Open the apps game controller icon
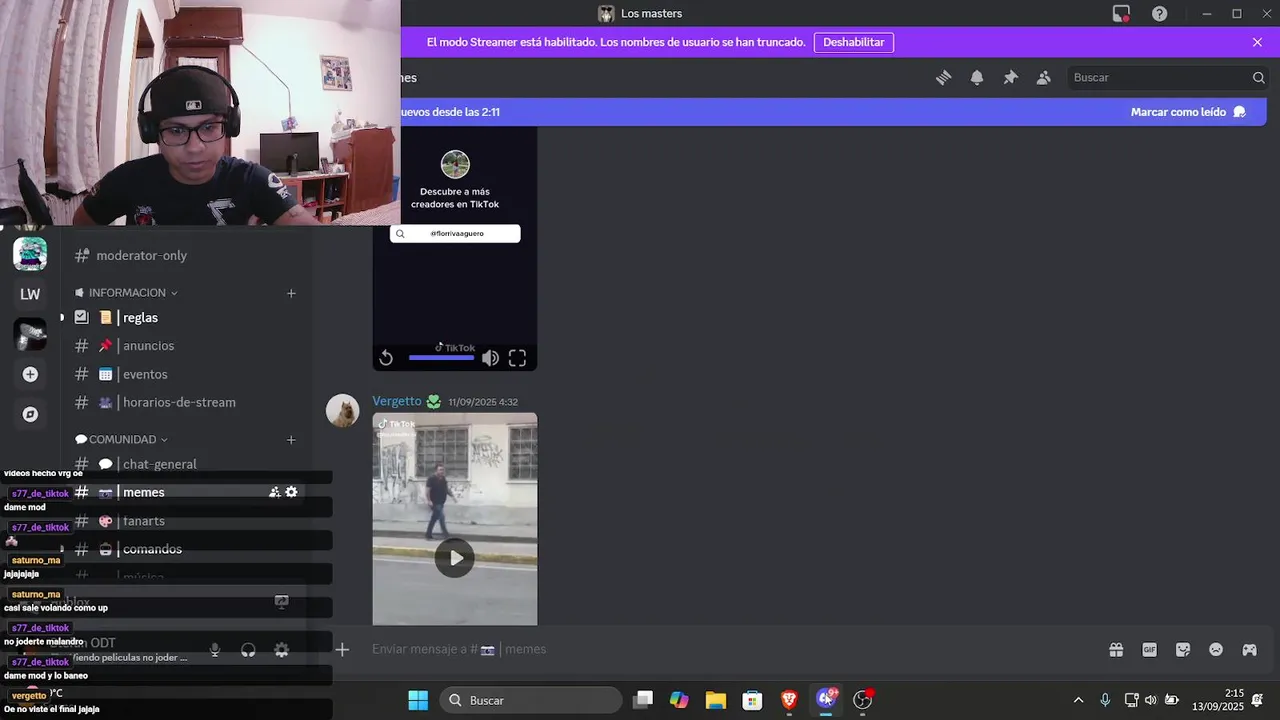The image size is (1280, 720). point(1250,650)
